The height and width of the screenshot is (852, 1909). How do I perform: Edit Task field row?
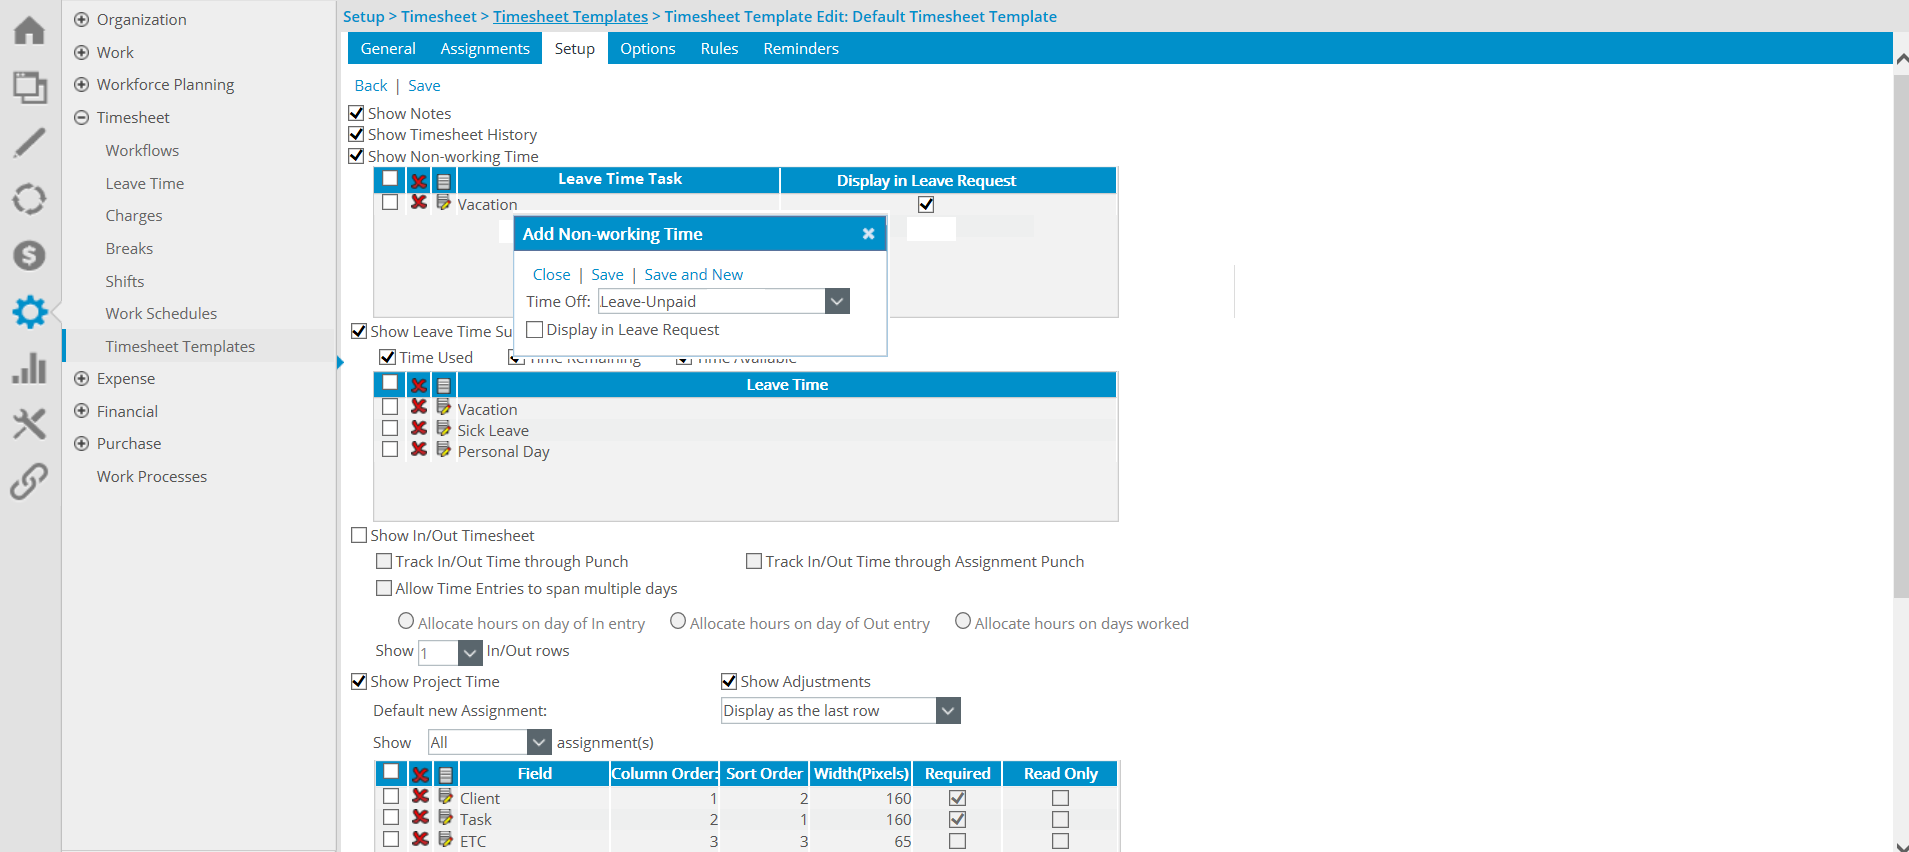(445, 817)
